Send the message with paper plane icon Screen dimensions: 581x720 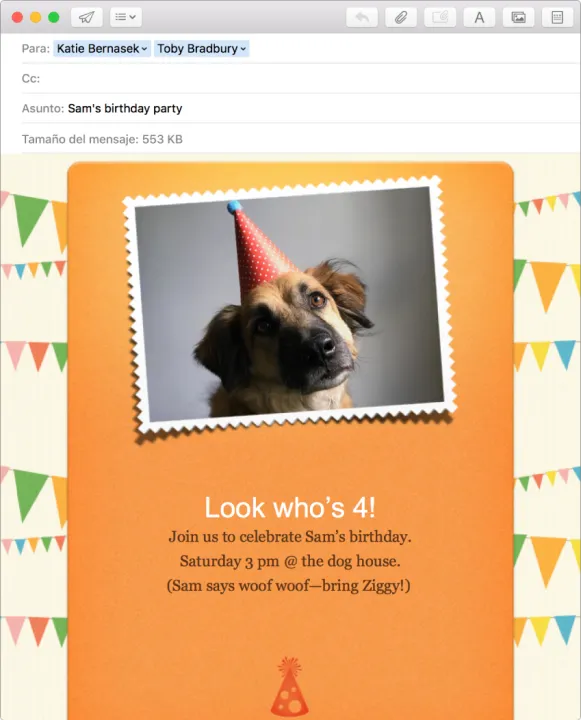pyautogui.click(x=87, y=17)
